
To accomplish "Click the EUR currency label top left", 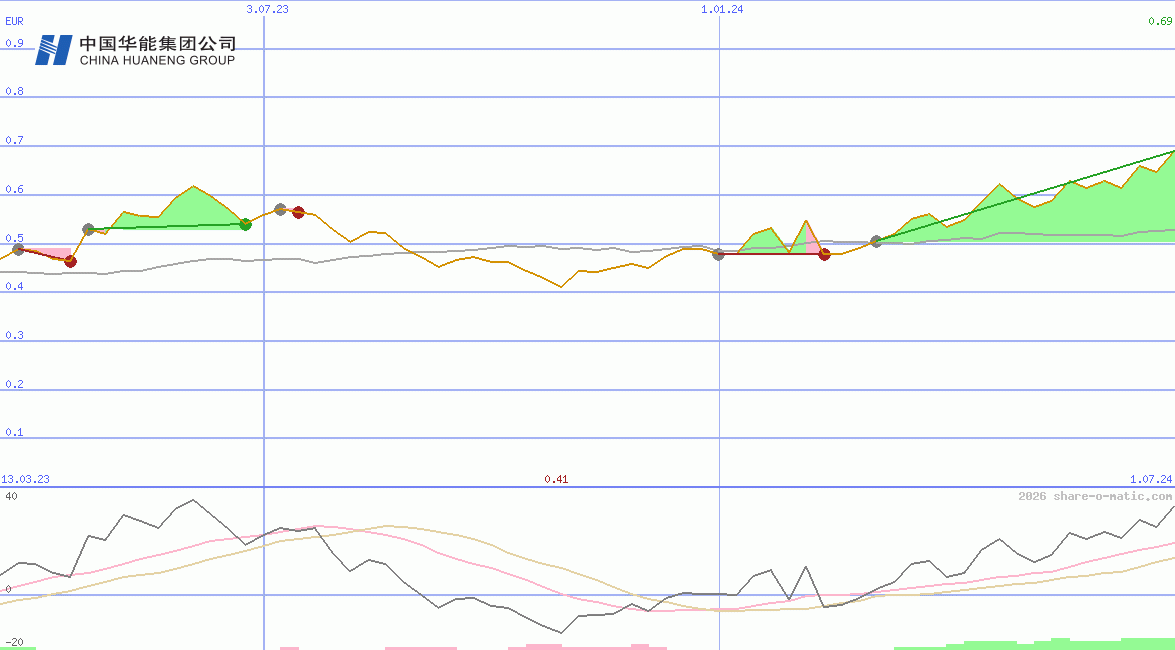I will click(x=14, y=20).
